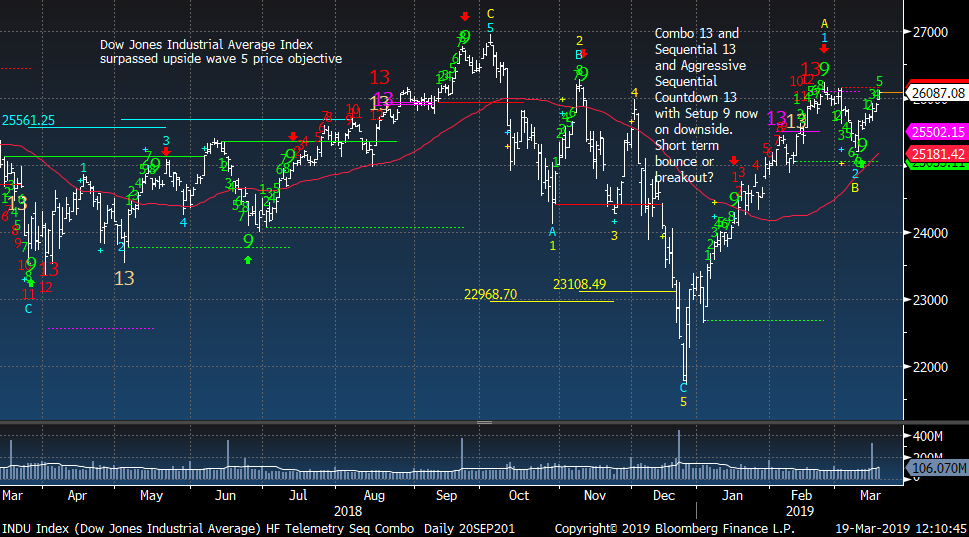
Task: Click the 25561.25 cyan level label
Action: (28, 120)
